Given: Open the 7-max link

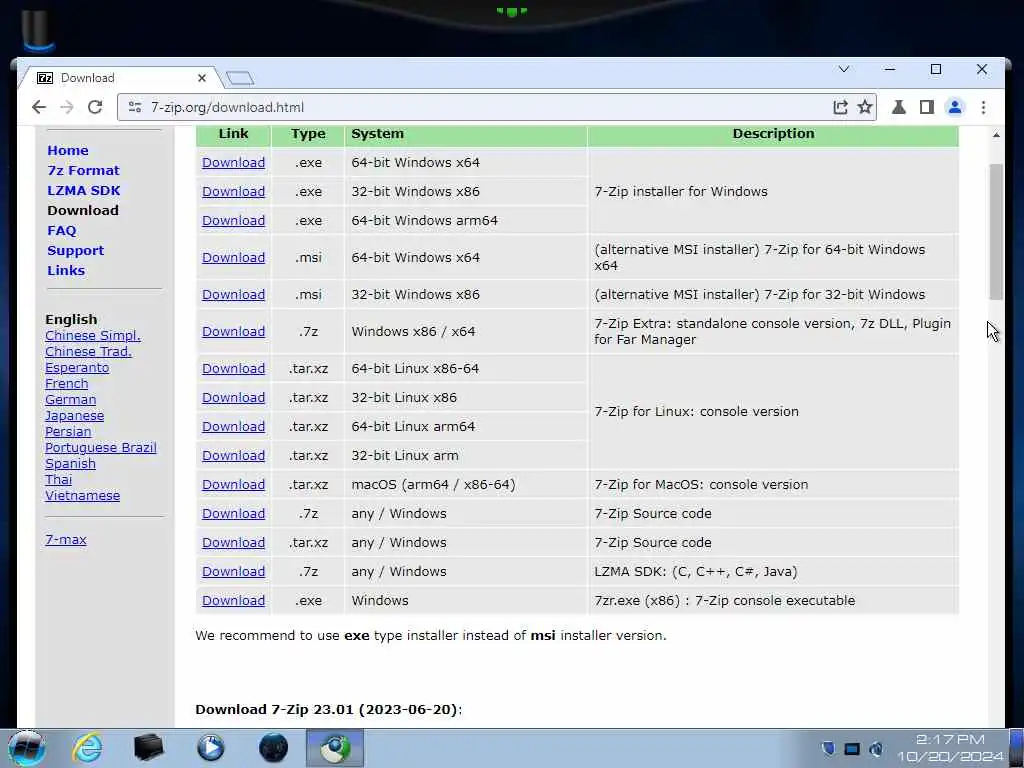Looking at the screenshot, I should (66, 539).
